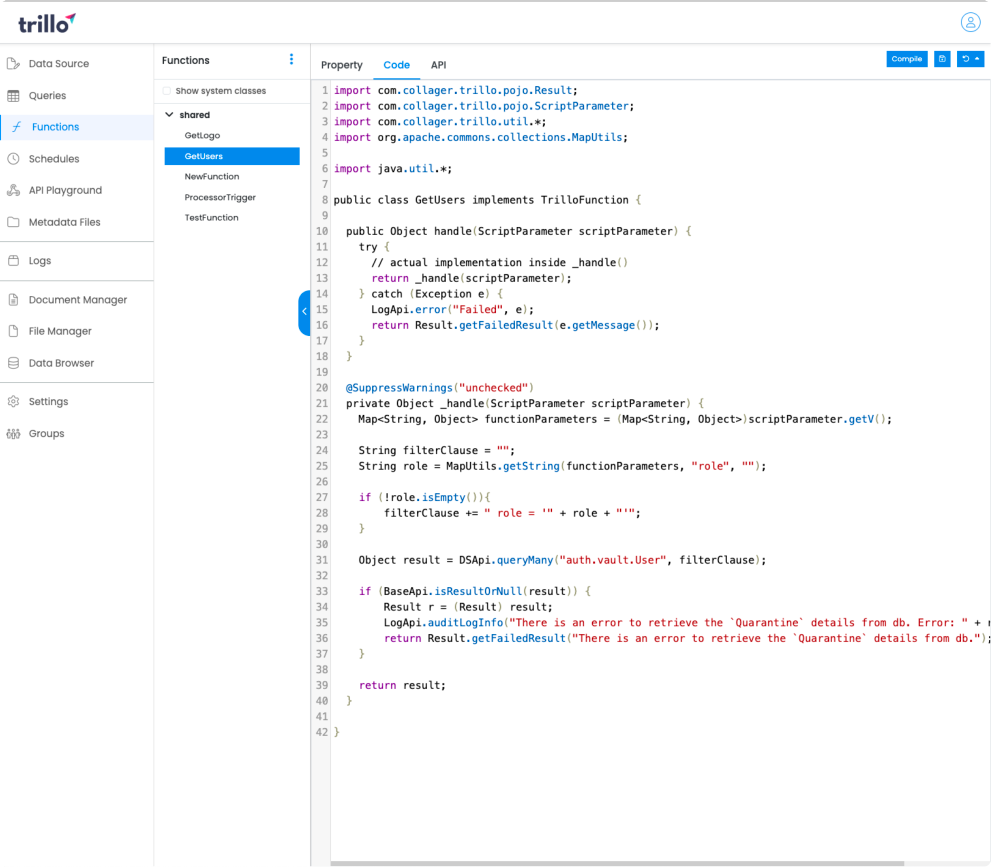Select the ProcessorTrigger function
The image size is (992, 868).
click(x=220, y=197)
